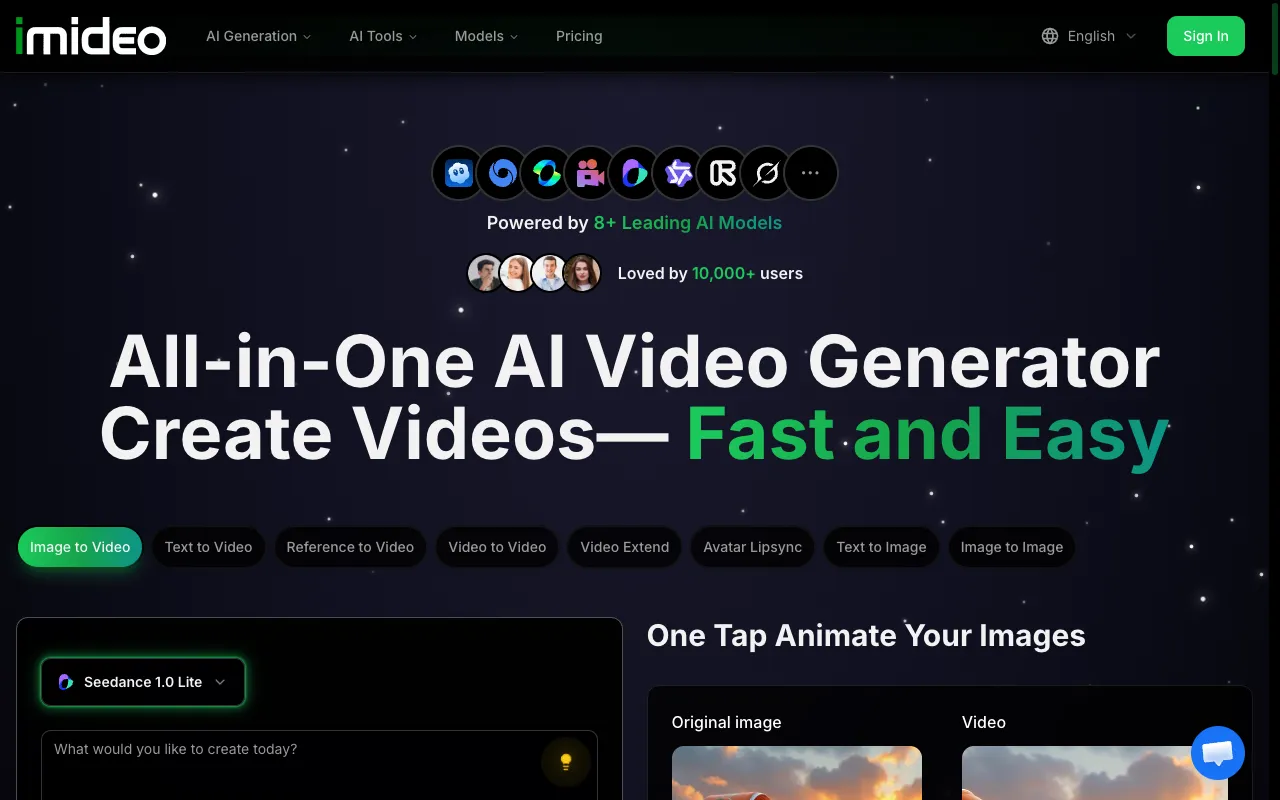Screen dimensions: 1280x800
Task: Enable the Image to Image mode
Action: click(1011, 547)
